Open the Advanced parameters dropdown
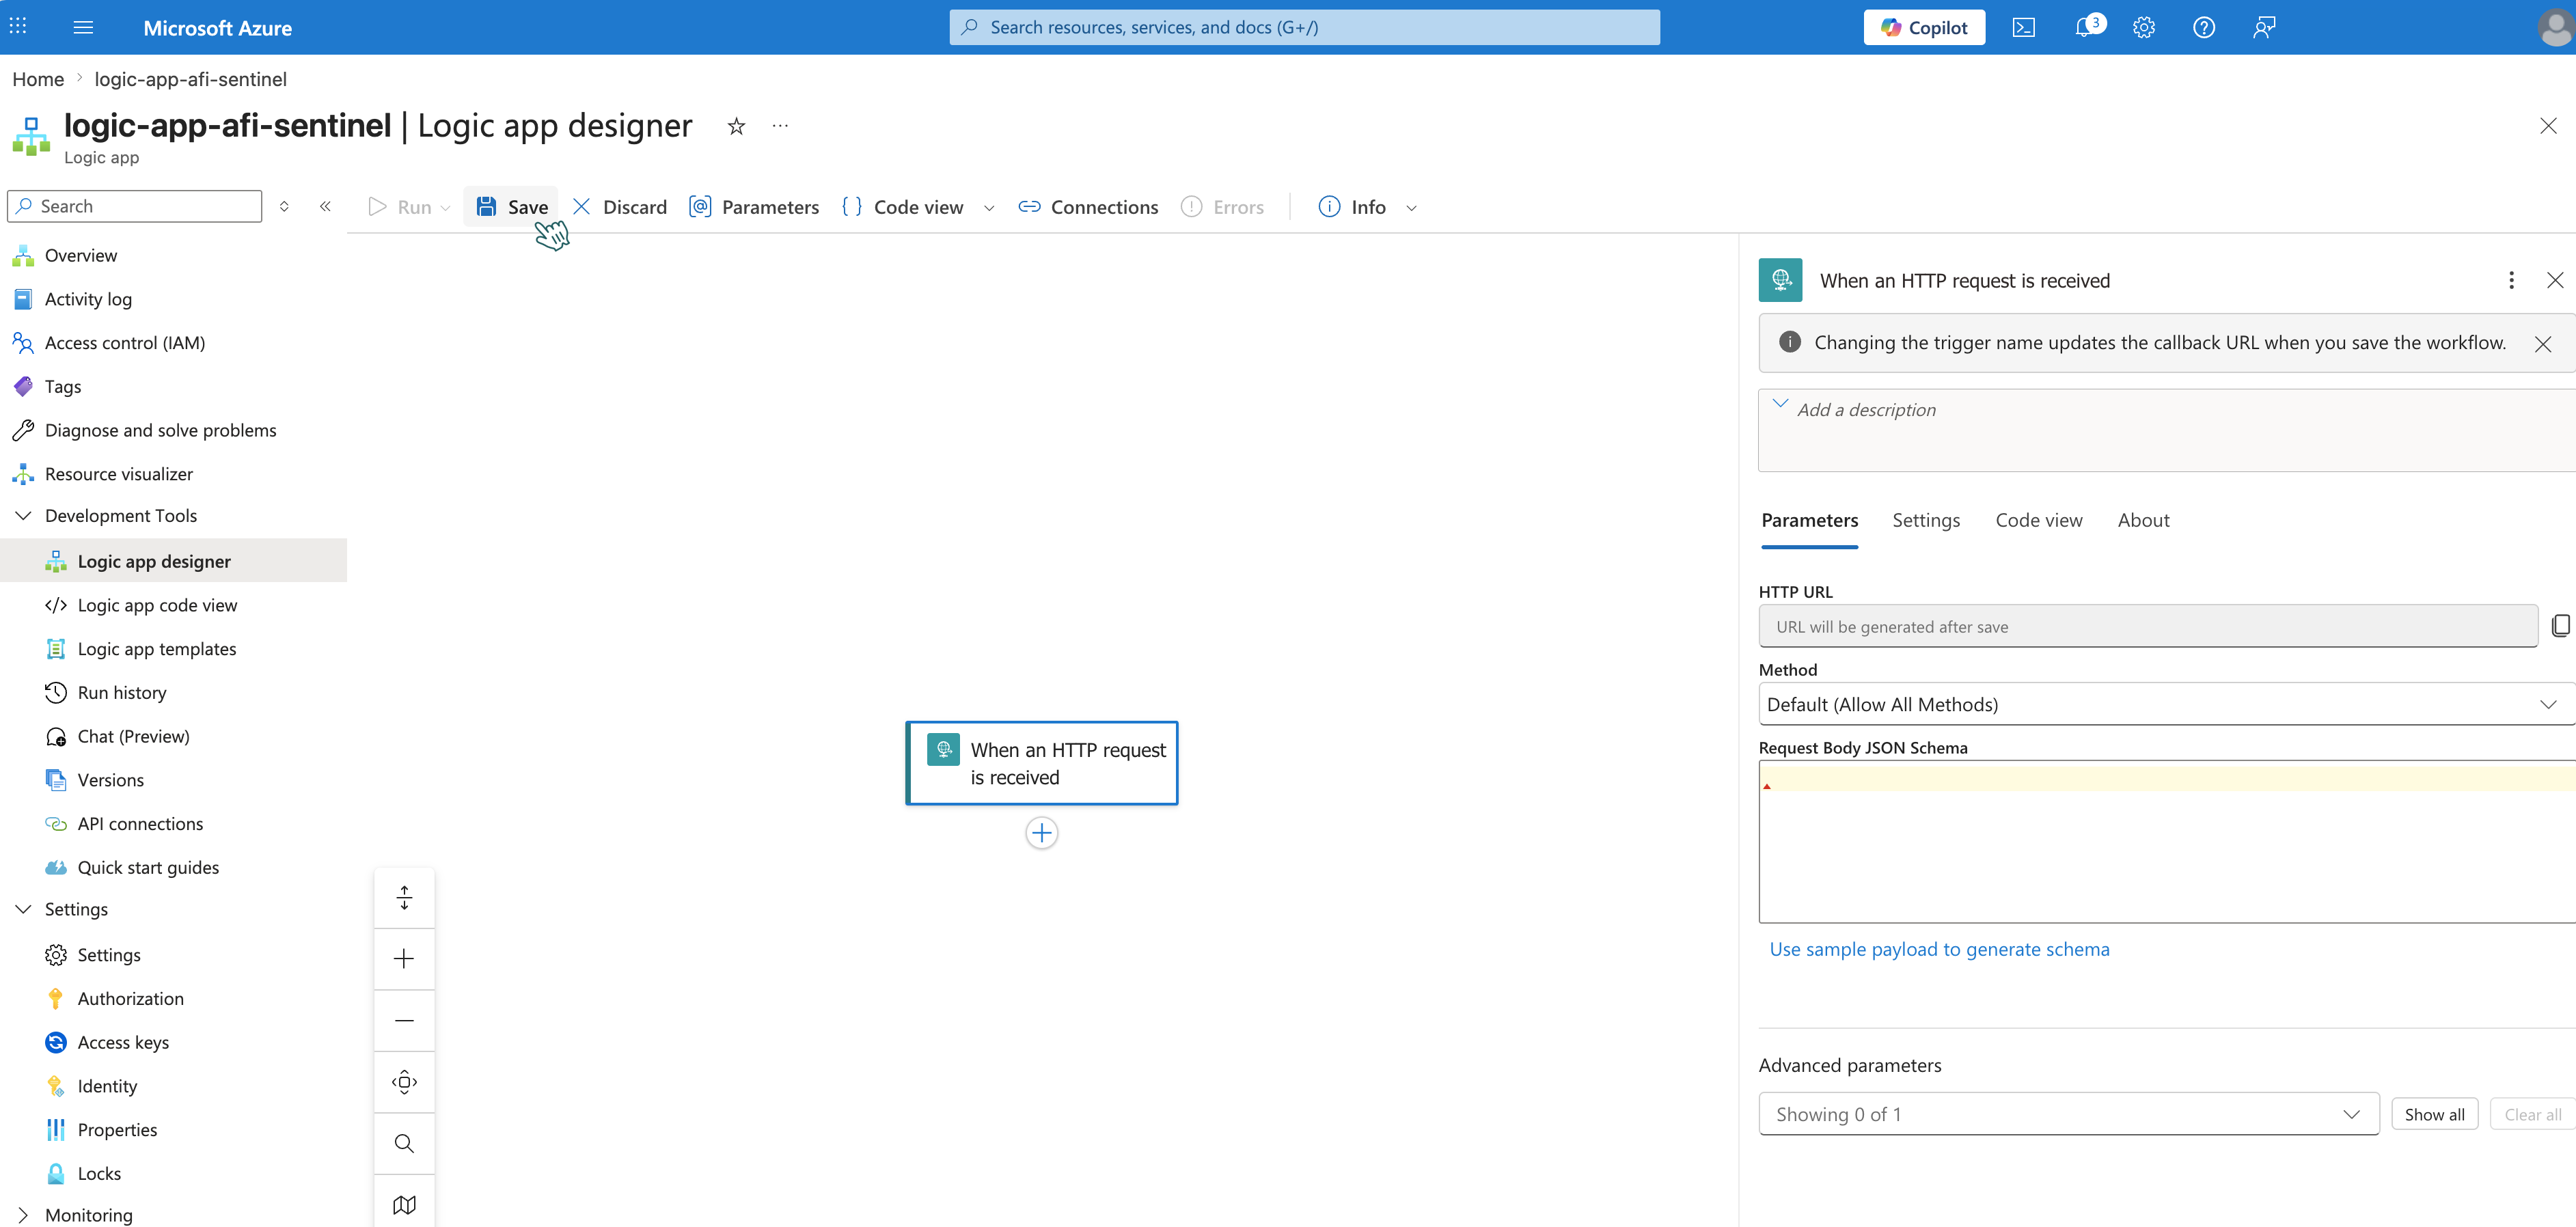Image resolution: width=2576 pixels, height=1227 pixels. click(x=2068, y=1114)
